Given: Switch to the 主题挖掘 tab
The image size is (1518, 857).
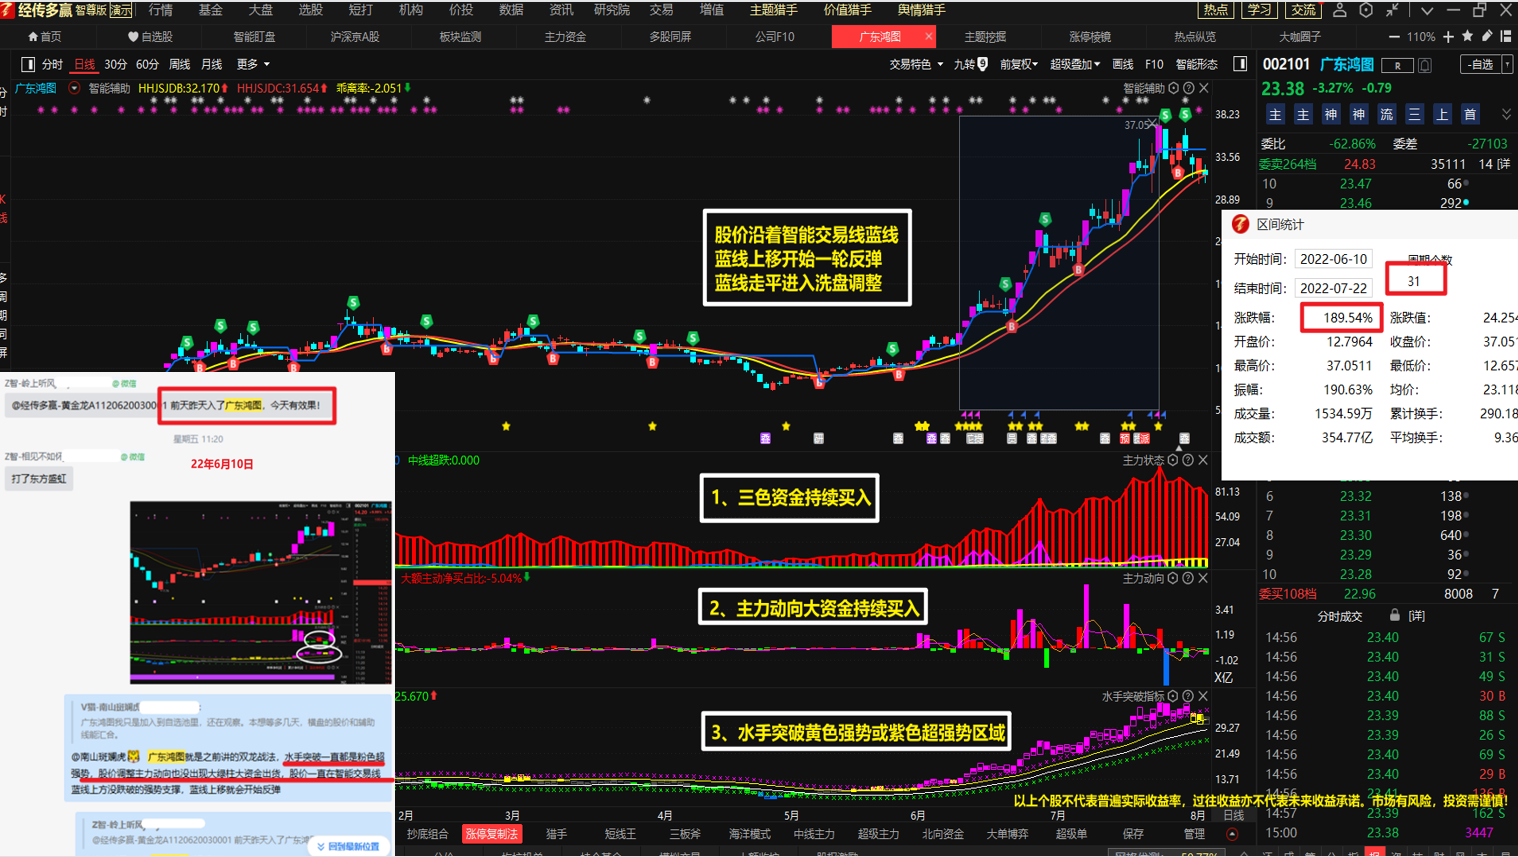Looking at the screenshot, I should pos(985,37).
